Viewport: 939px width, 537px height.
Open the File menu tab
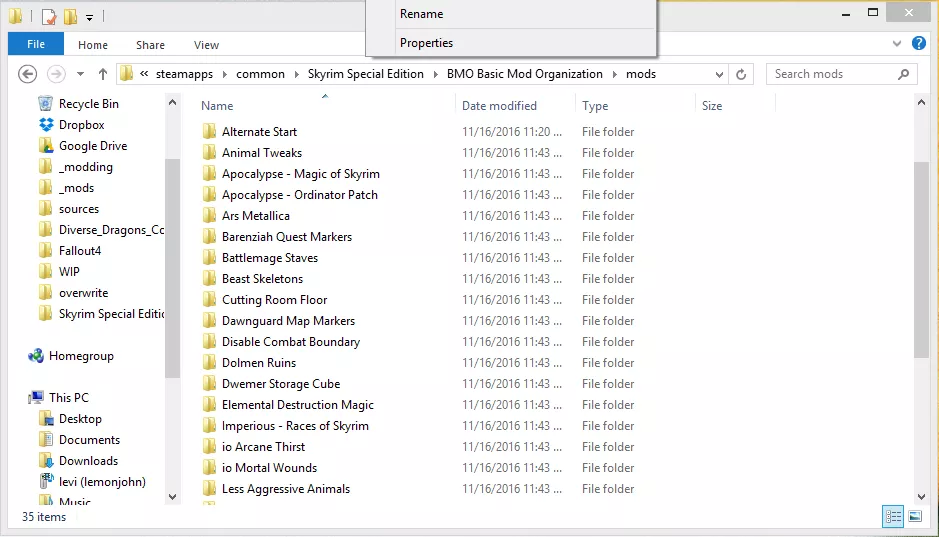coord(36,44)
